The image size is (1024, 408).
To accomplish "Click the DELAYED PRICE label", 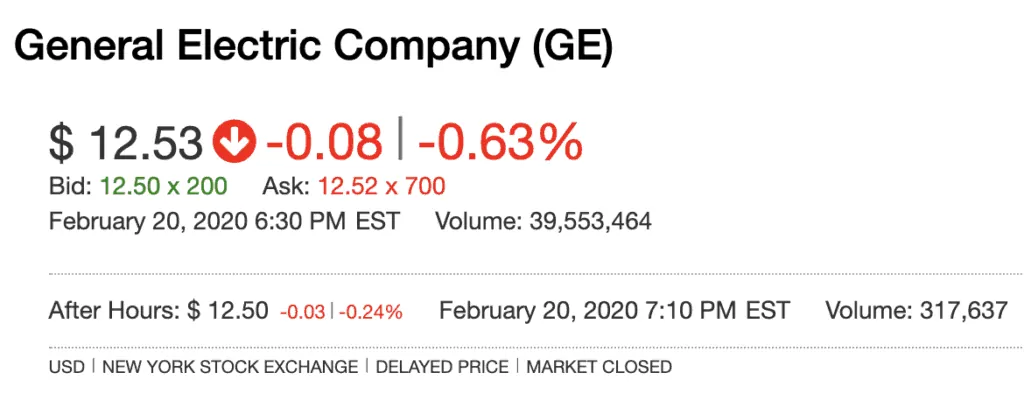I will pos(442,367).
